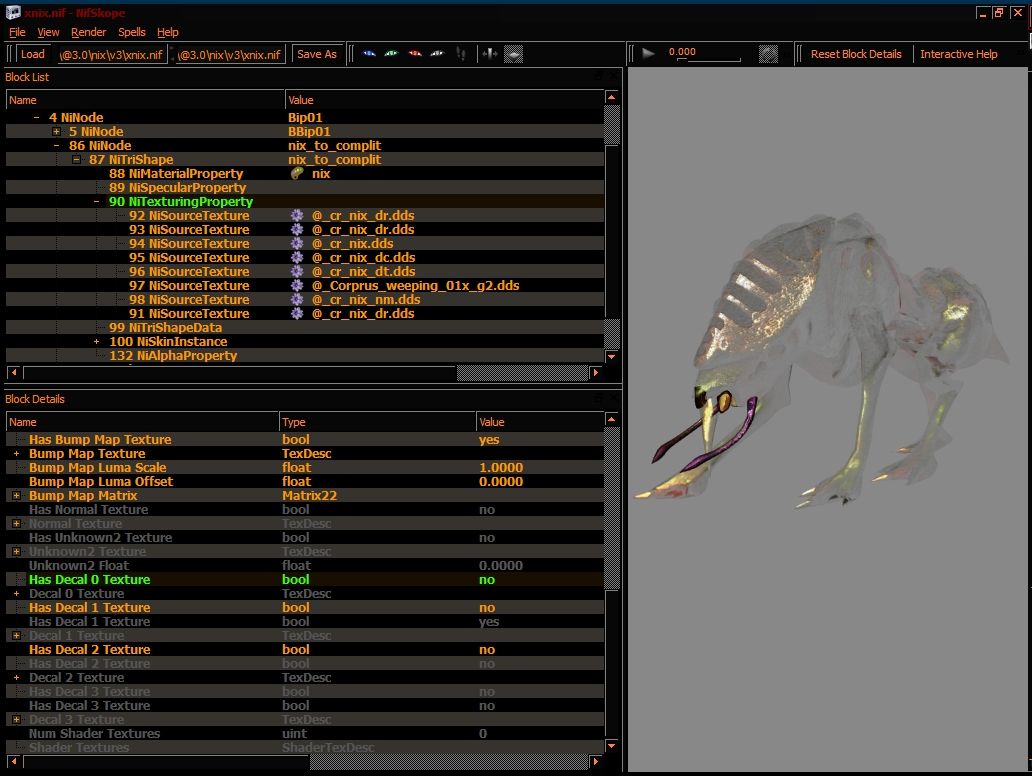Expand the Bump Map Matrix row
The height and width of the screenshot is (776, 1032).
click(16, 496)
